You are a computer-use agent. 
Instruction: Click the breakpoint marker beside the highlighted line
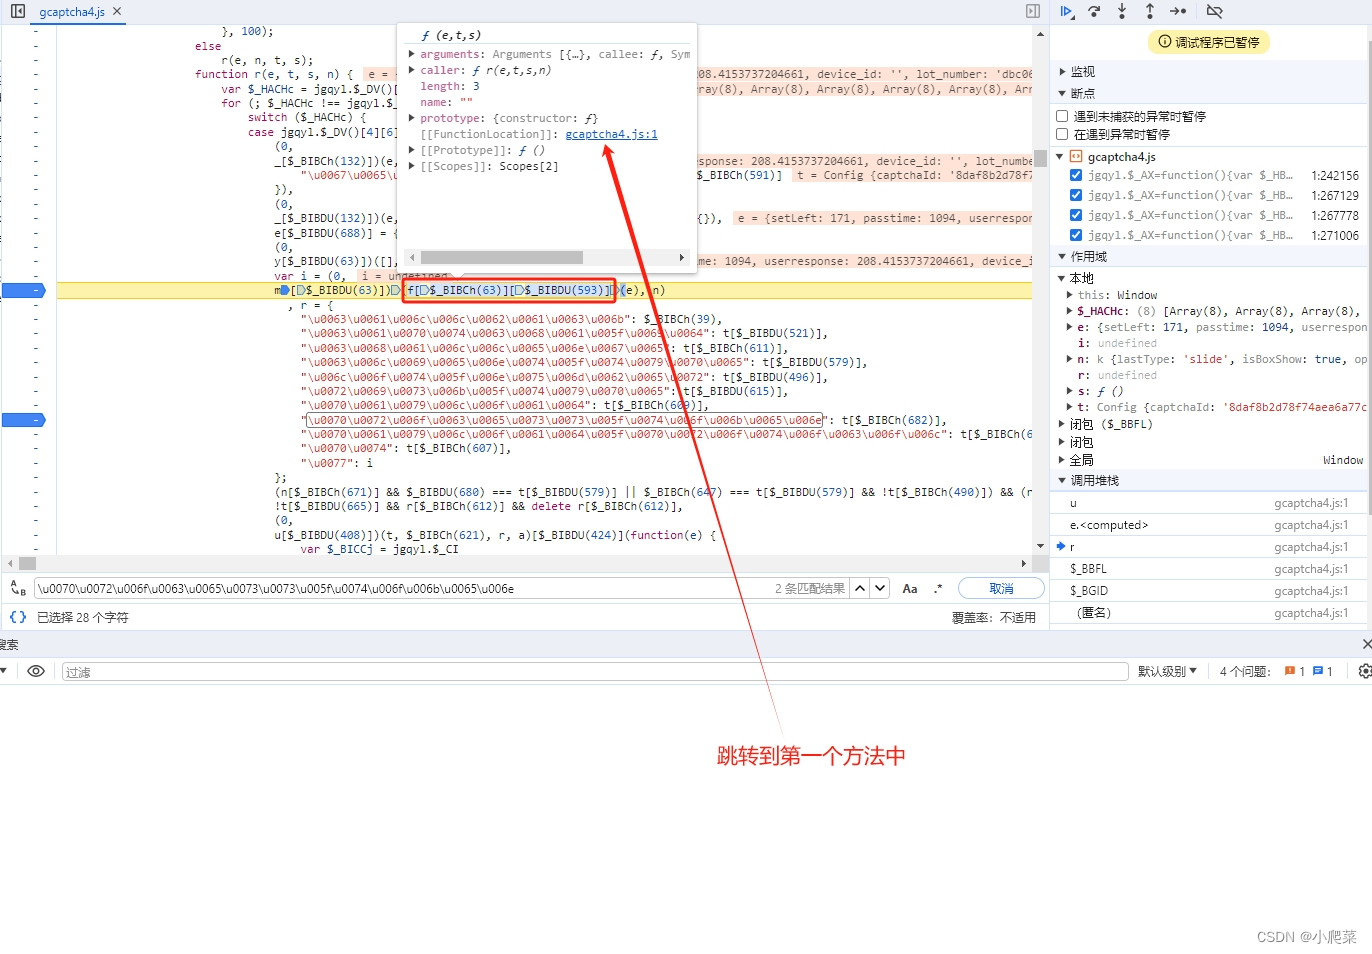coord(24,290)
